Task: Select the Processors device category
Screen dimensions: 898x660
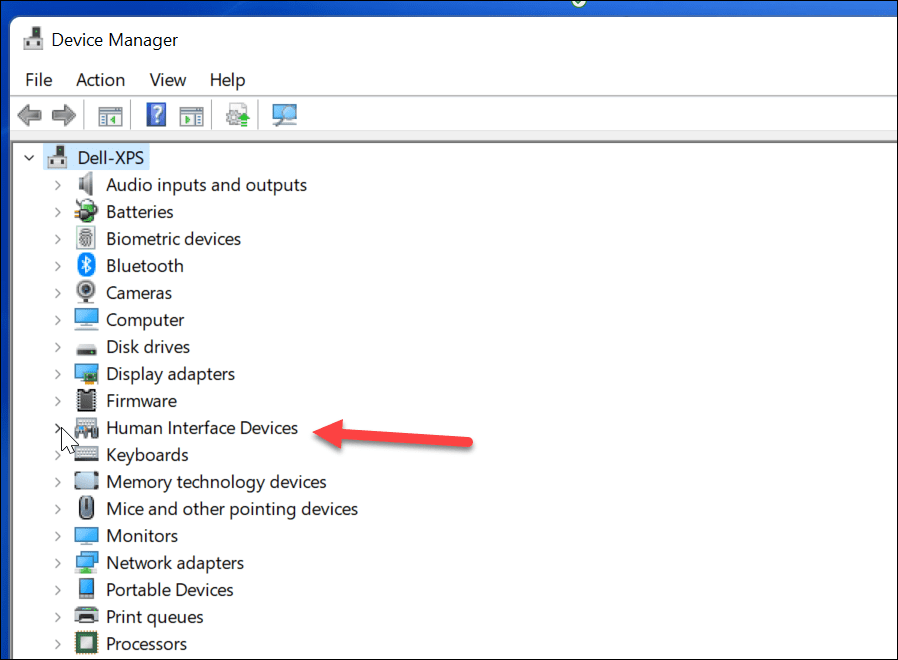Action: 146,643
